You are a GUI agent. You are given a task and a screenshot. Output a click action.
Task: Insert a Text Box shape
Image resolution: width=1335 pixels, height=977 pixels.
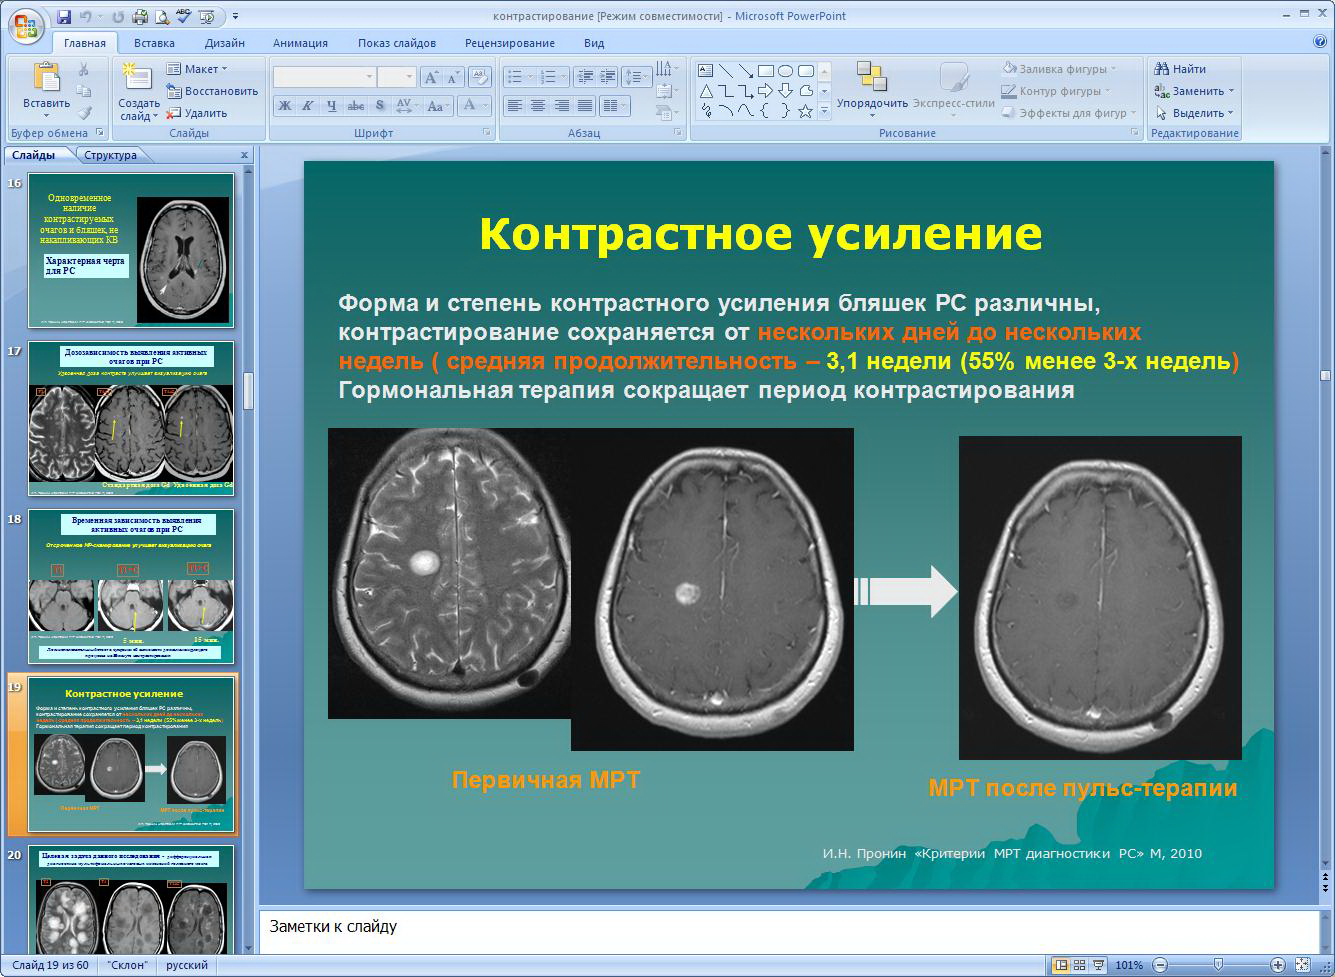(705, 71)
